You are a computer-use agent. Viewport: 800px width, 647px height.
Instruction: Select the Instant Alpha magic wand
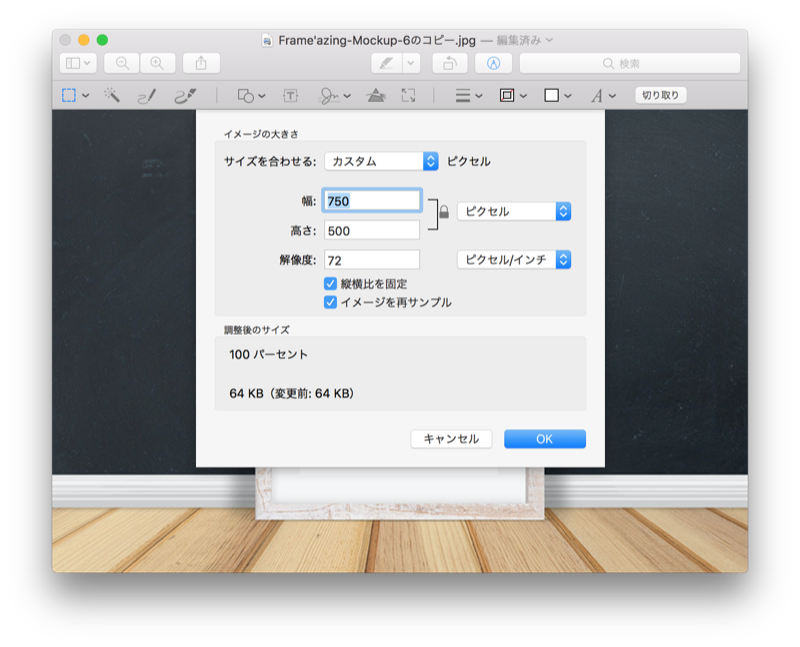pos(112,95)
